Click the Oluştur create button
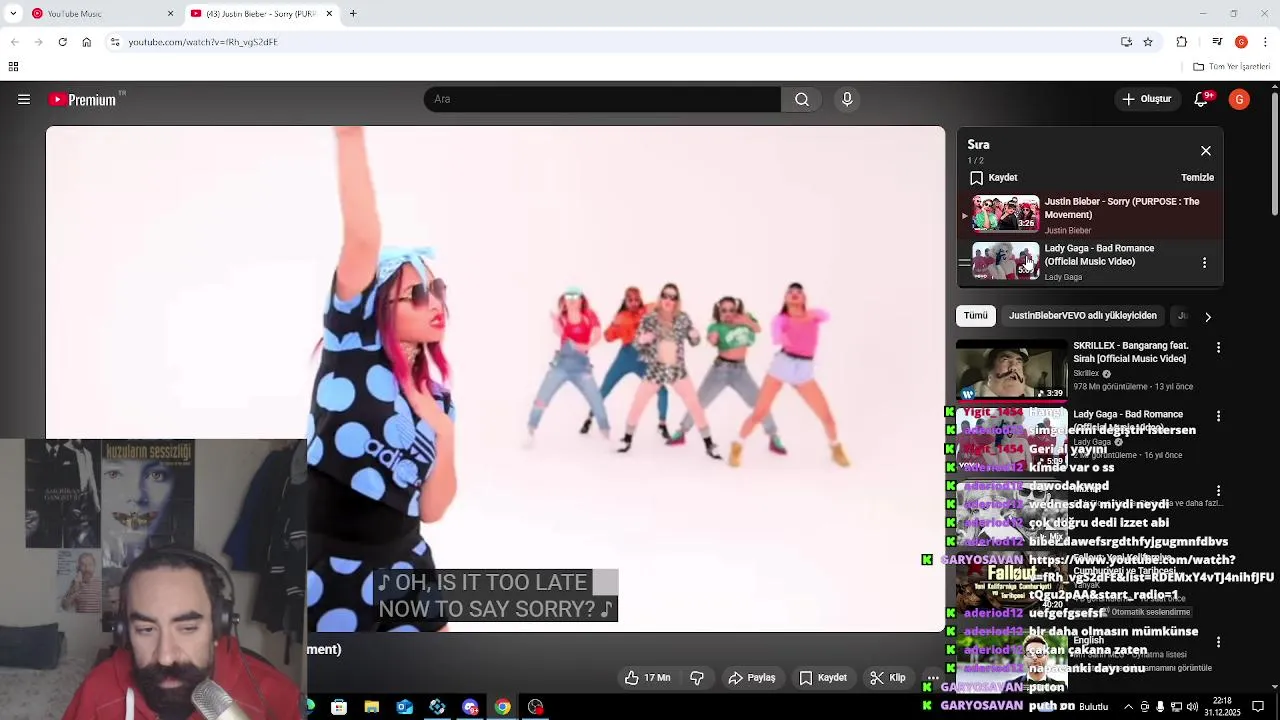 (1146, 99)
